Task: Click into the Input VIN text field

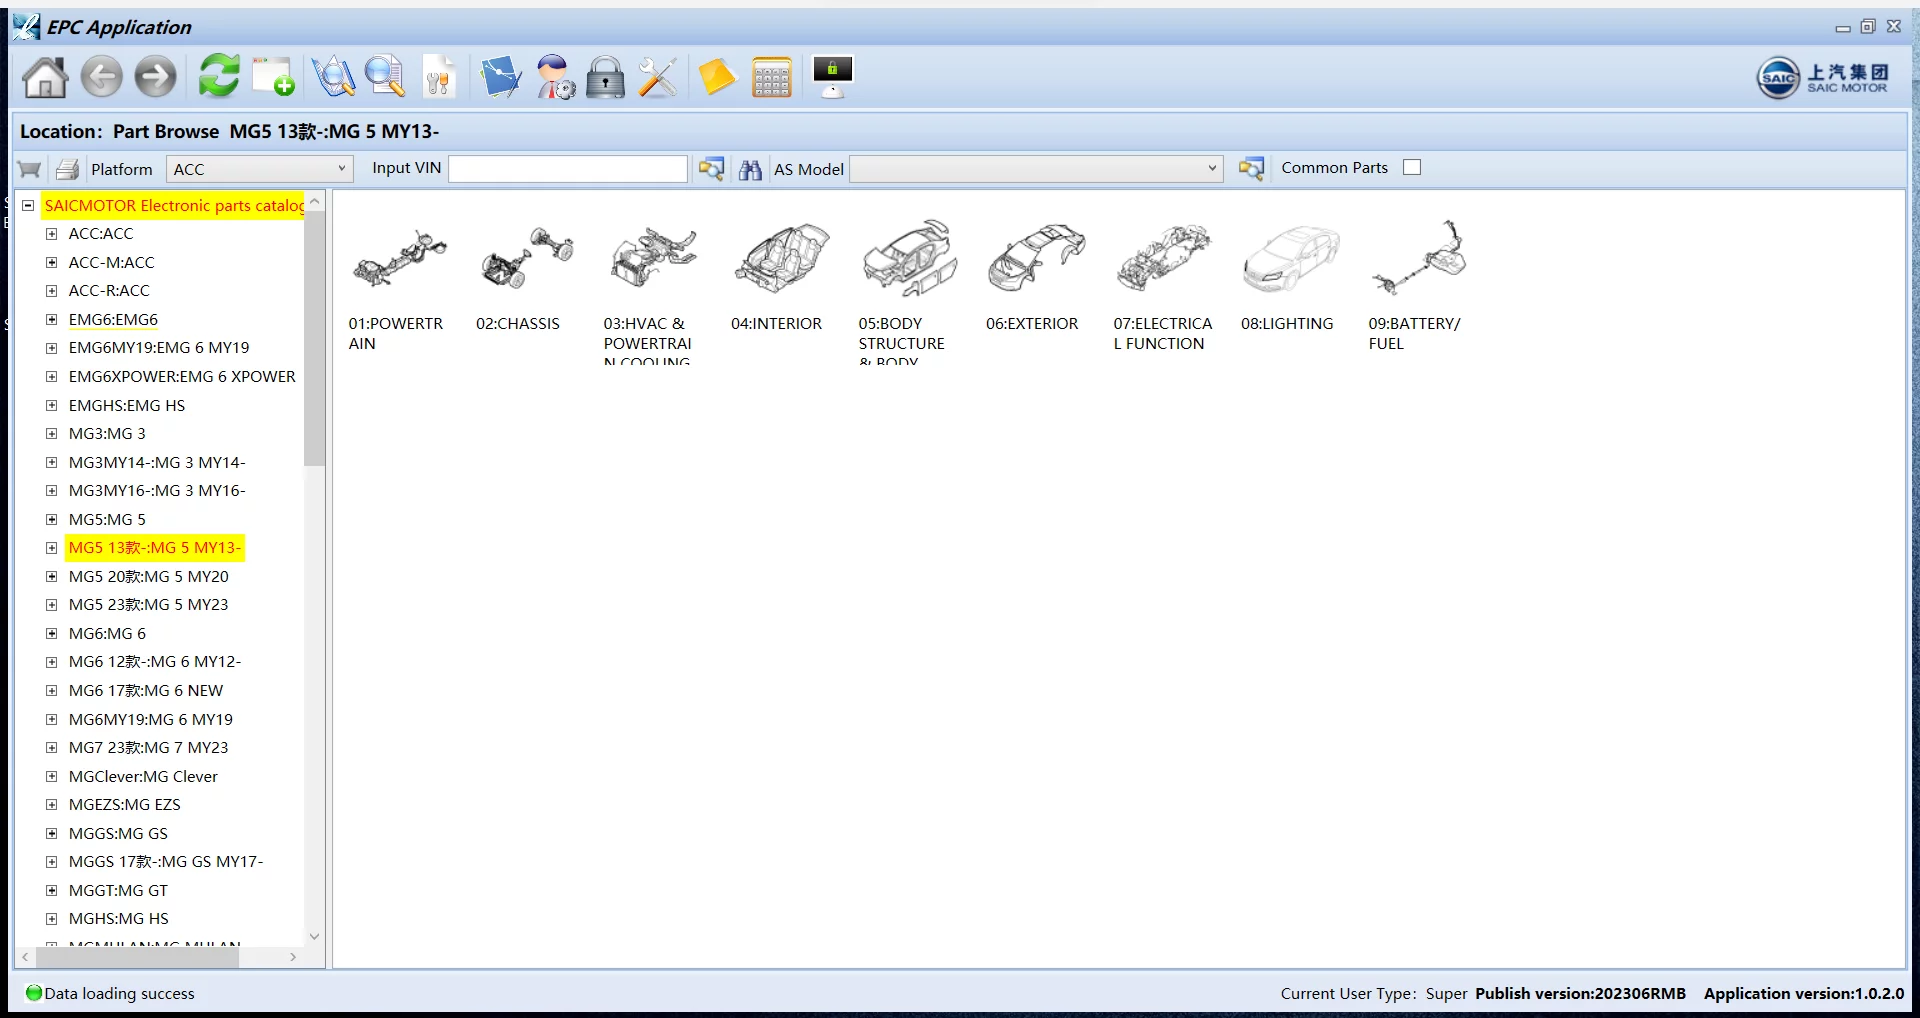Action: pyautogui.click(x=568, y=169)
